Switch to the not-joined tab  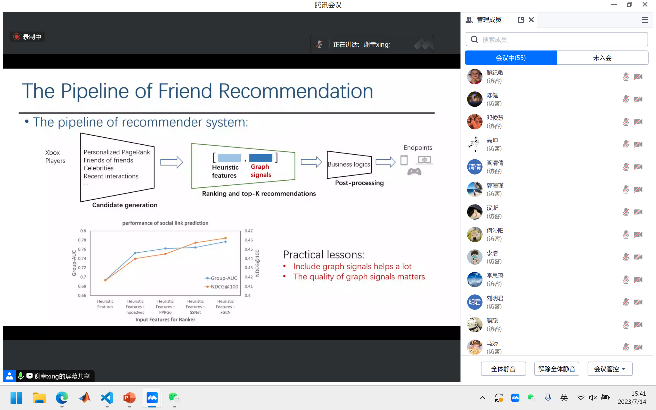tap(603, 58)
